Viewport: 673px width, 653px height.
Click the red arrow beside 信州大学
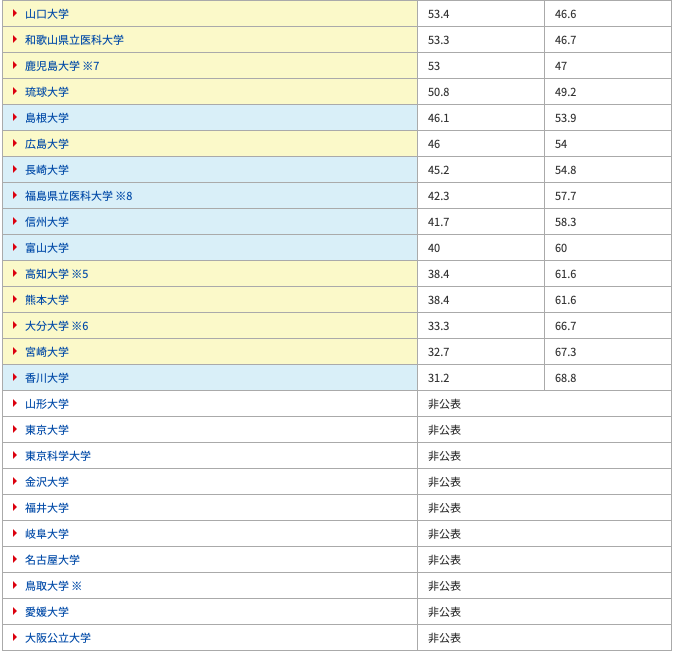[15, 221]
